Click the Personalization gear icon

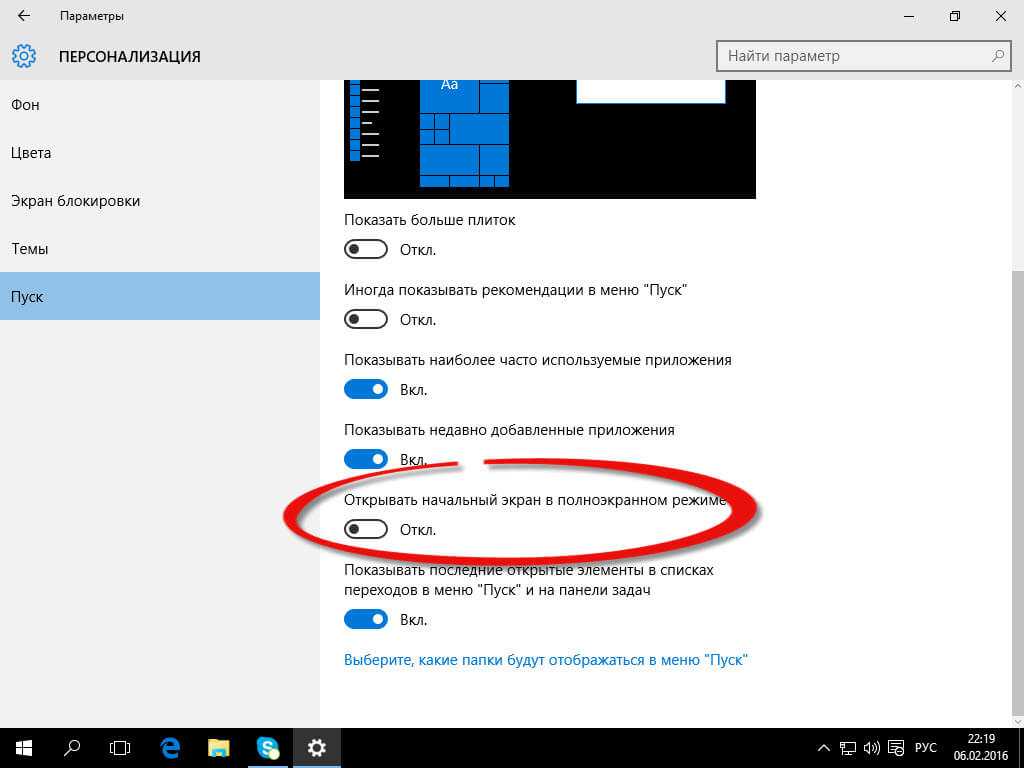point(24,56)
